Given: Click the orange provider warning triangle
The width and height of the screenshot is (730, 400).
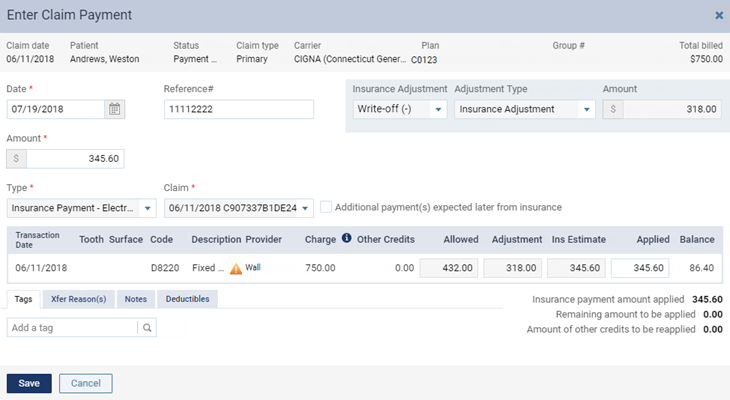Looking at the screenshot, I should (x=236, y=269).
